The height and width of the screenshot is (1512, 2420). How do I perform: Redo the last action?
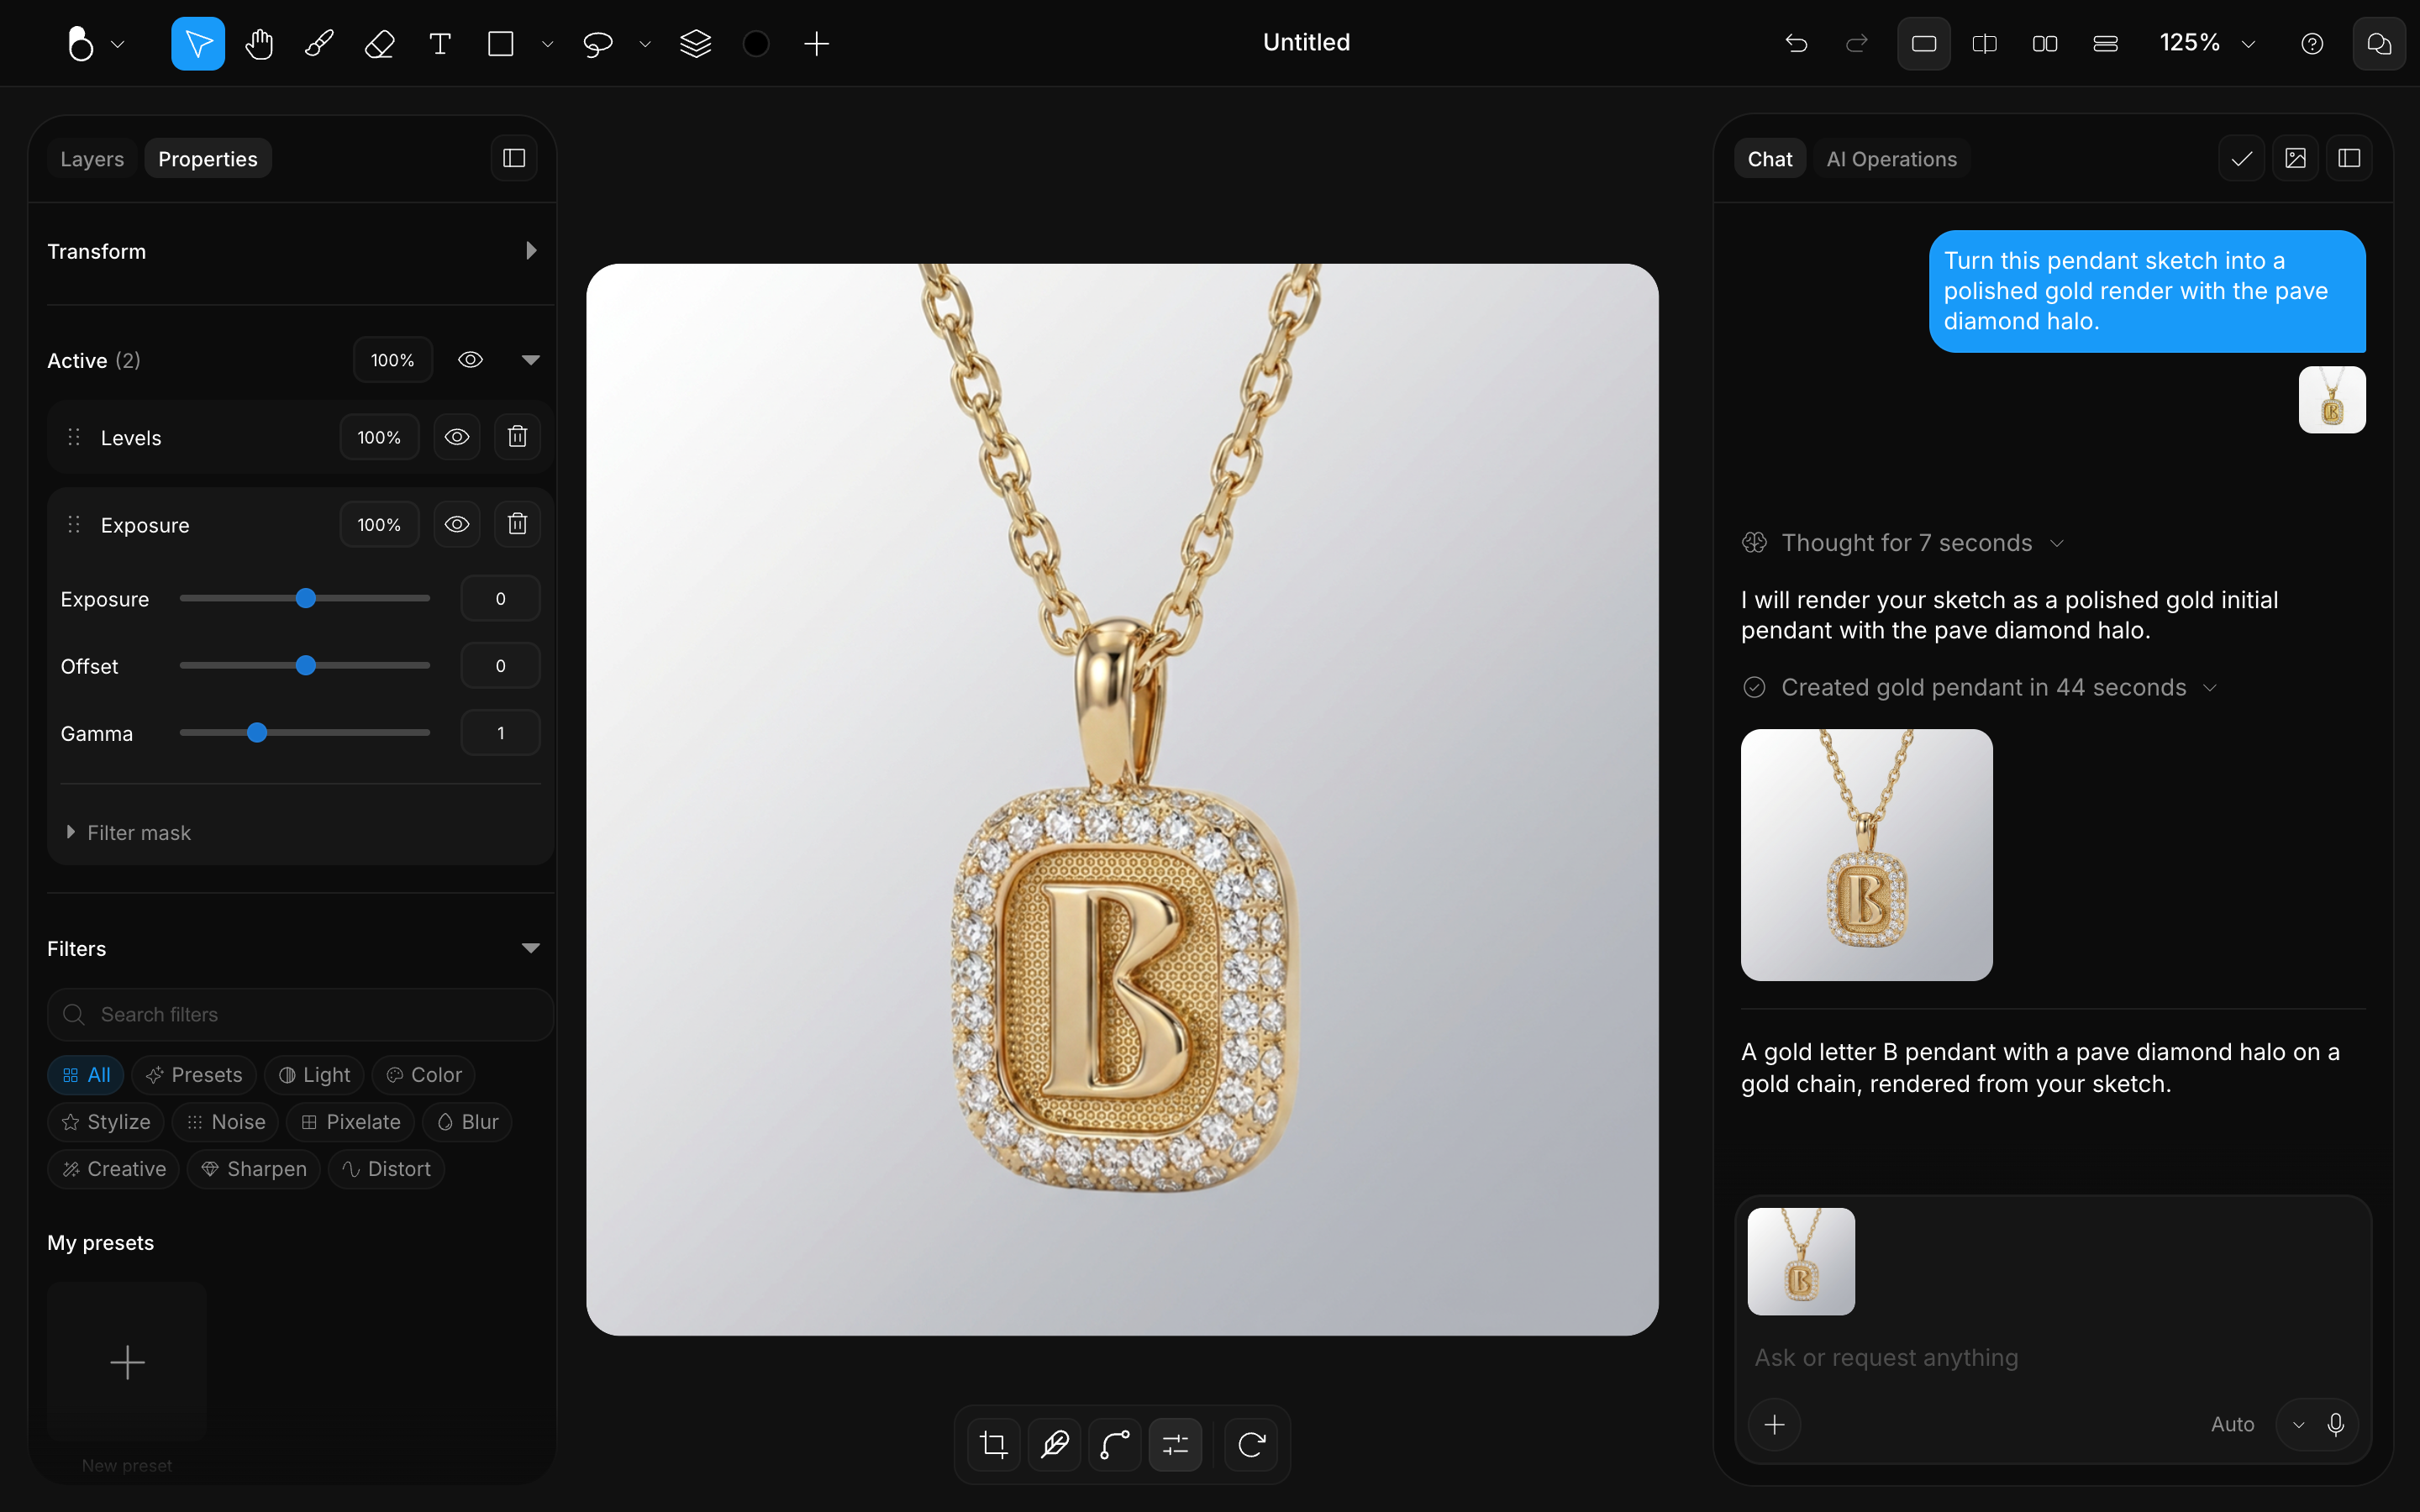1857,44
